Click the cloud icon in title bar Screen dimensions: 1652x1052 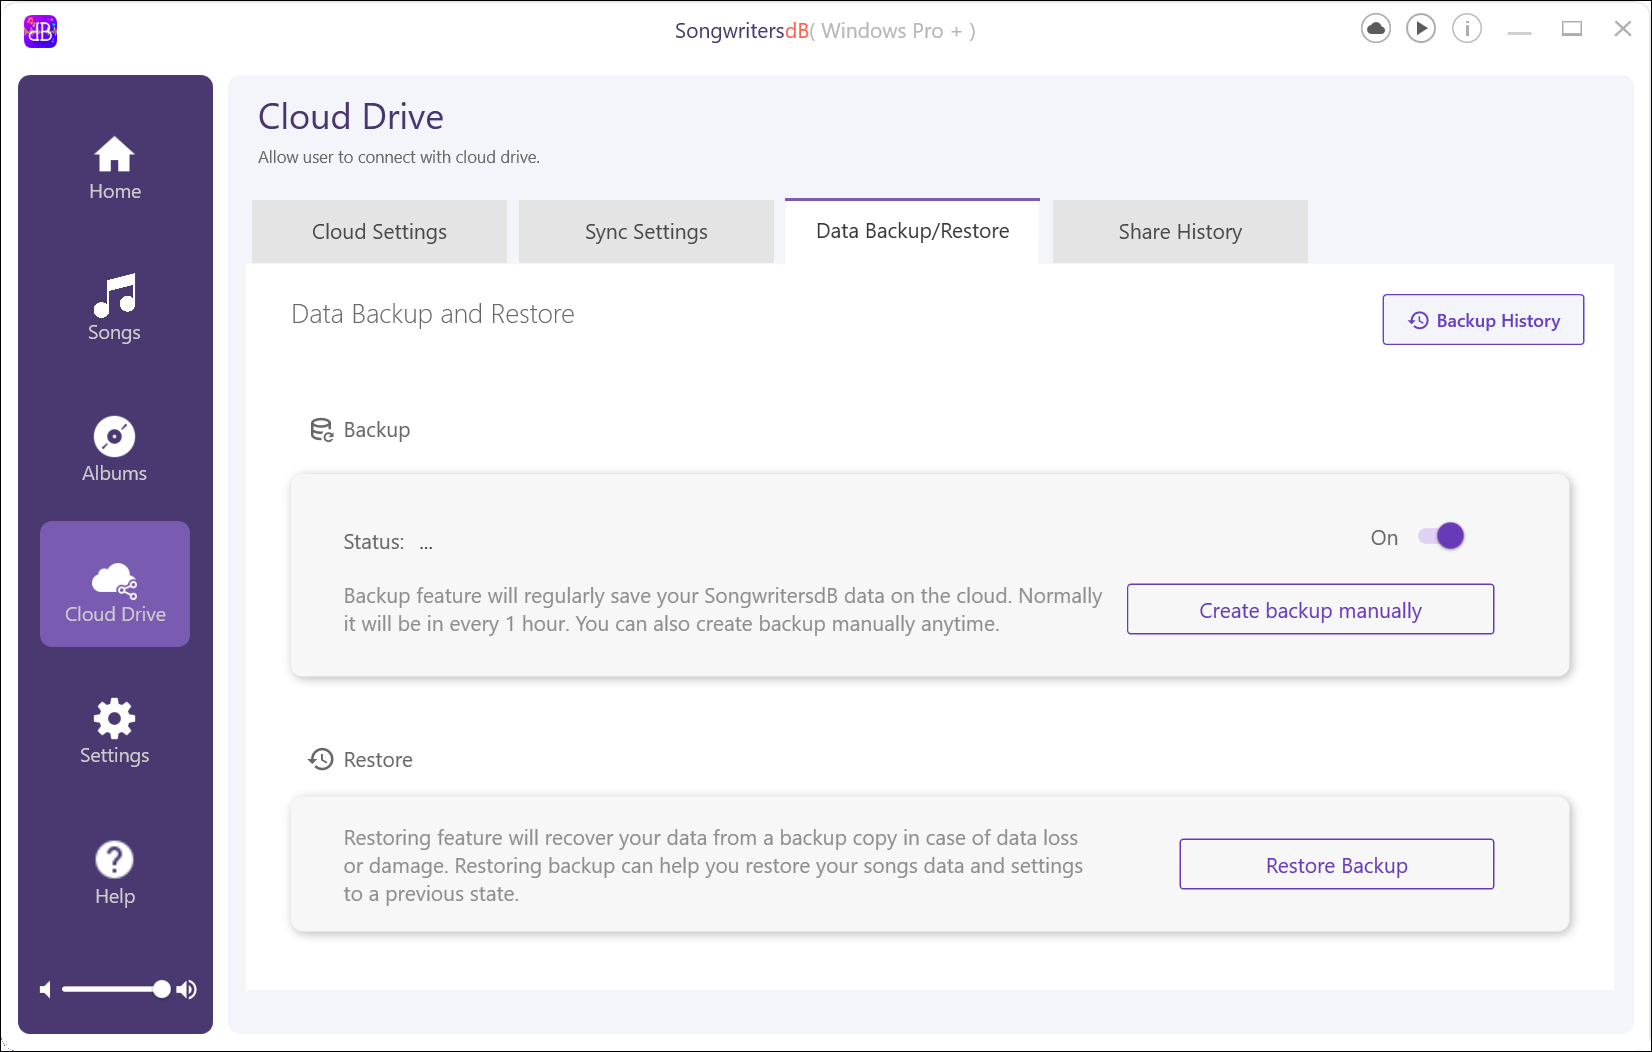tap(1376, 29)
